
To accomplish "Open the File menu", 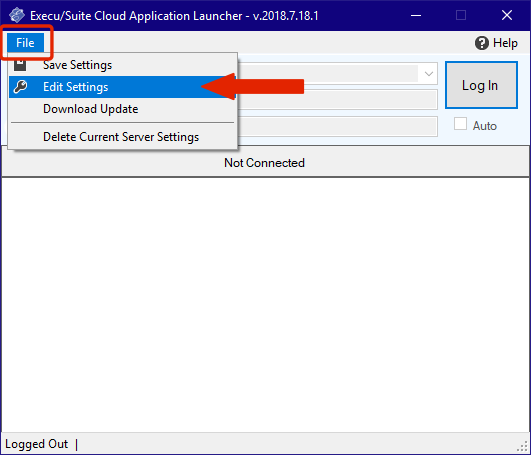I will [x=25, y=43].
